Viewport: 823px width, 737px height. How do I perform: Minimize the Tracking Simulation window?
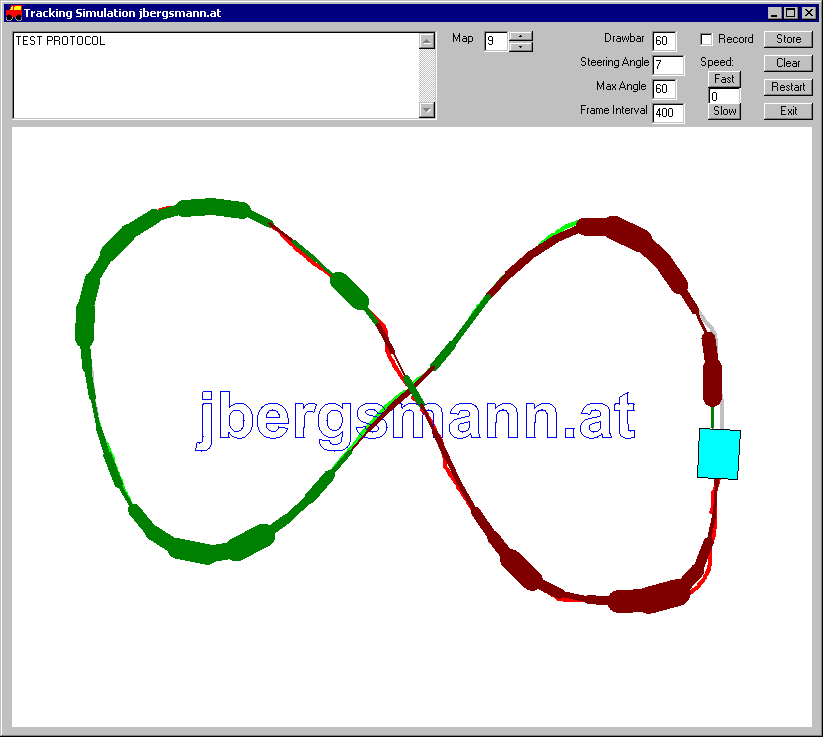(774, 13)
